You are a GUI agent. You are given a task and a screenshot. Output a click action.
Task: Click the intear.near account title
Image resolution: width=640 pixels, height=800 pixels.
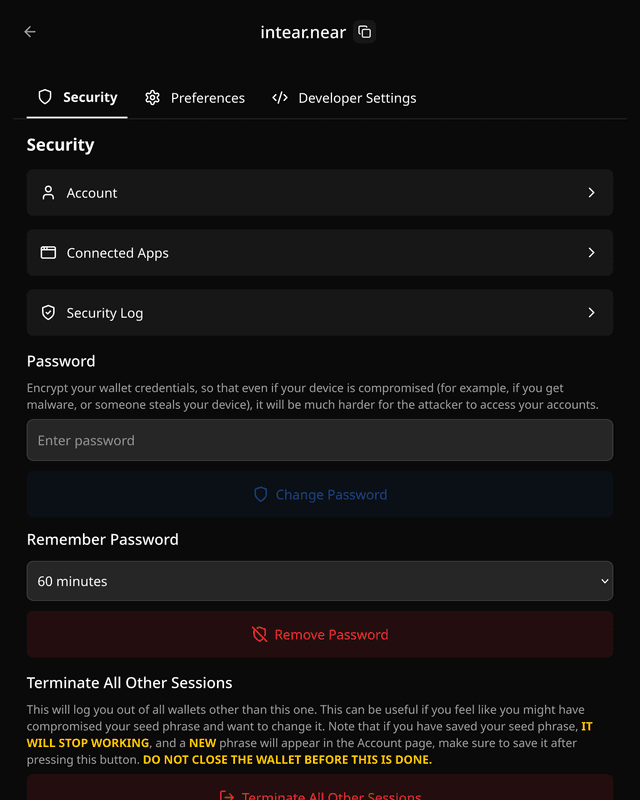[x=303, y=32]
